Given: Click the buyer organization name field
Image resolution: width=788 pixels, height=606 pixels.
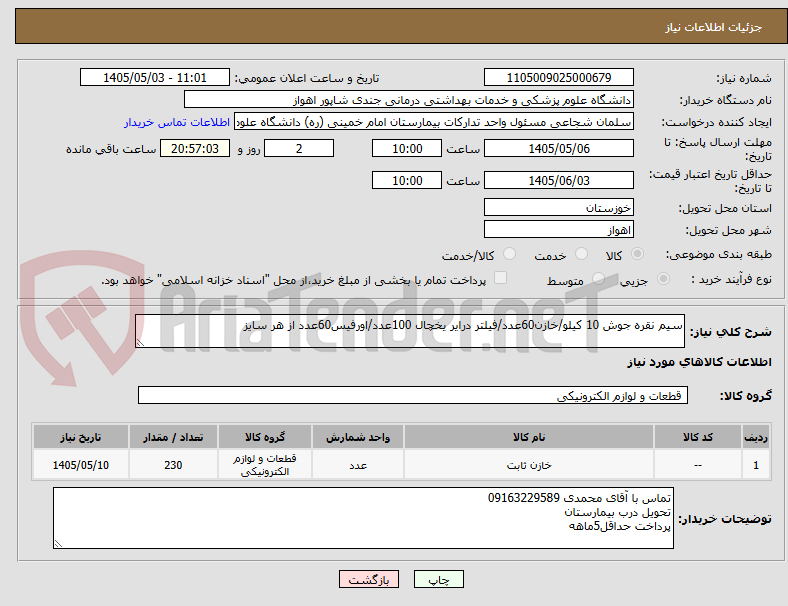Looking at the screenshot, I should pyautogui.click(x=409, y=99).
